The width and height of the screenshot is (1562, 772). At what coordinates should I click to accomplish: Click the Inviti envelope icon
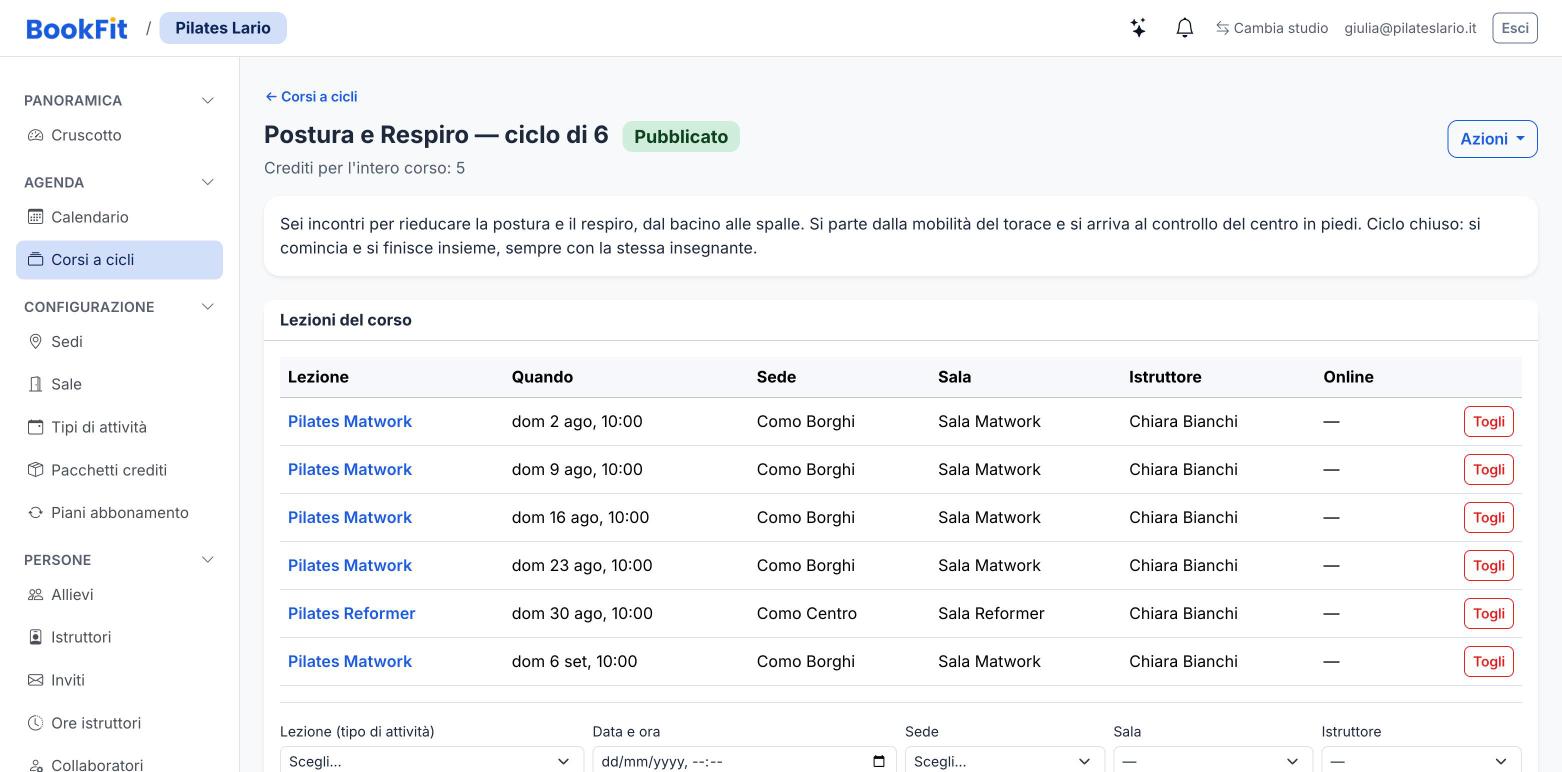point(35,680)
